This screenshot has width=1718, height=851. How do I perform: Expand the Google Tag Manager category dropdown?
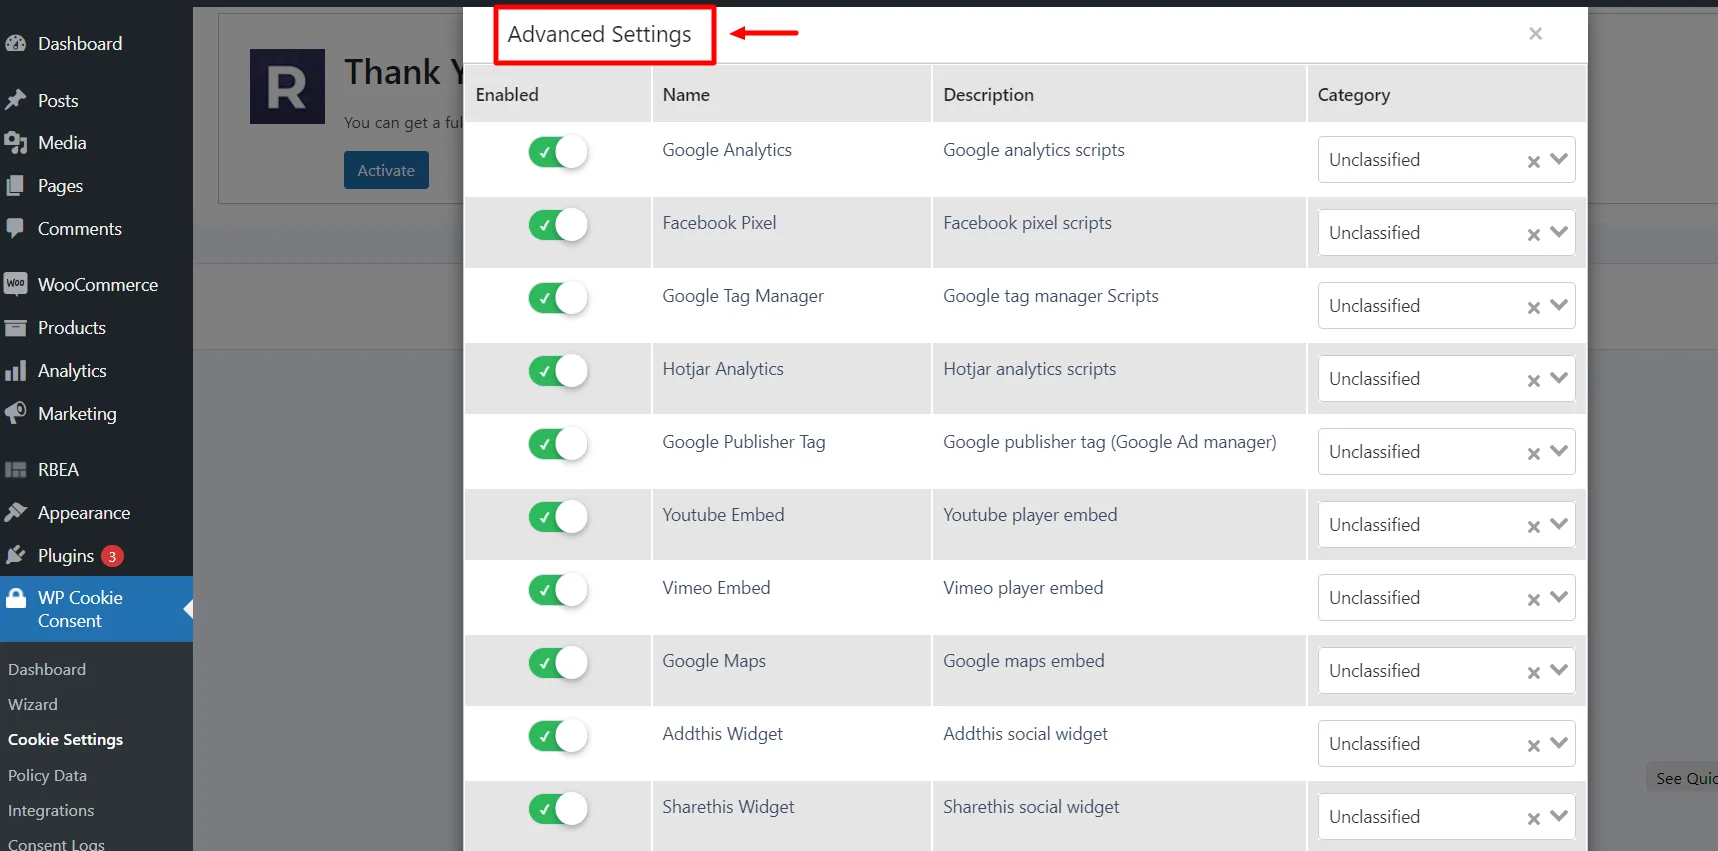click(x=1559, y=306)
